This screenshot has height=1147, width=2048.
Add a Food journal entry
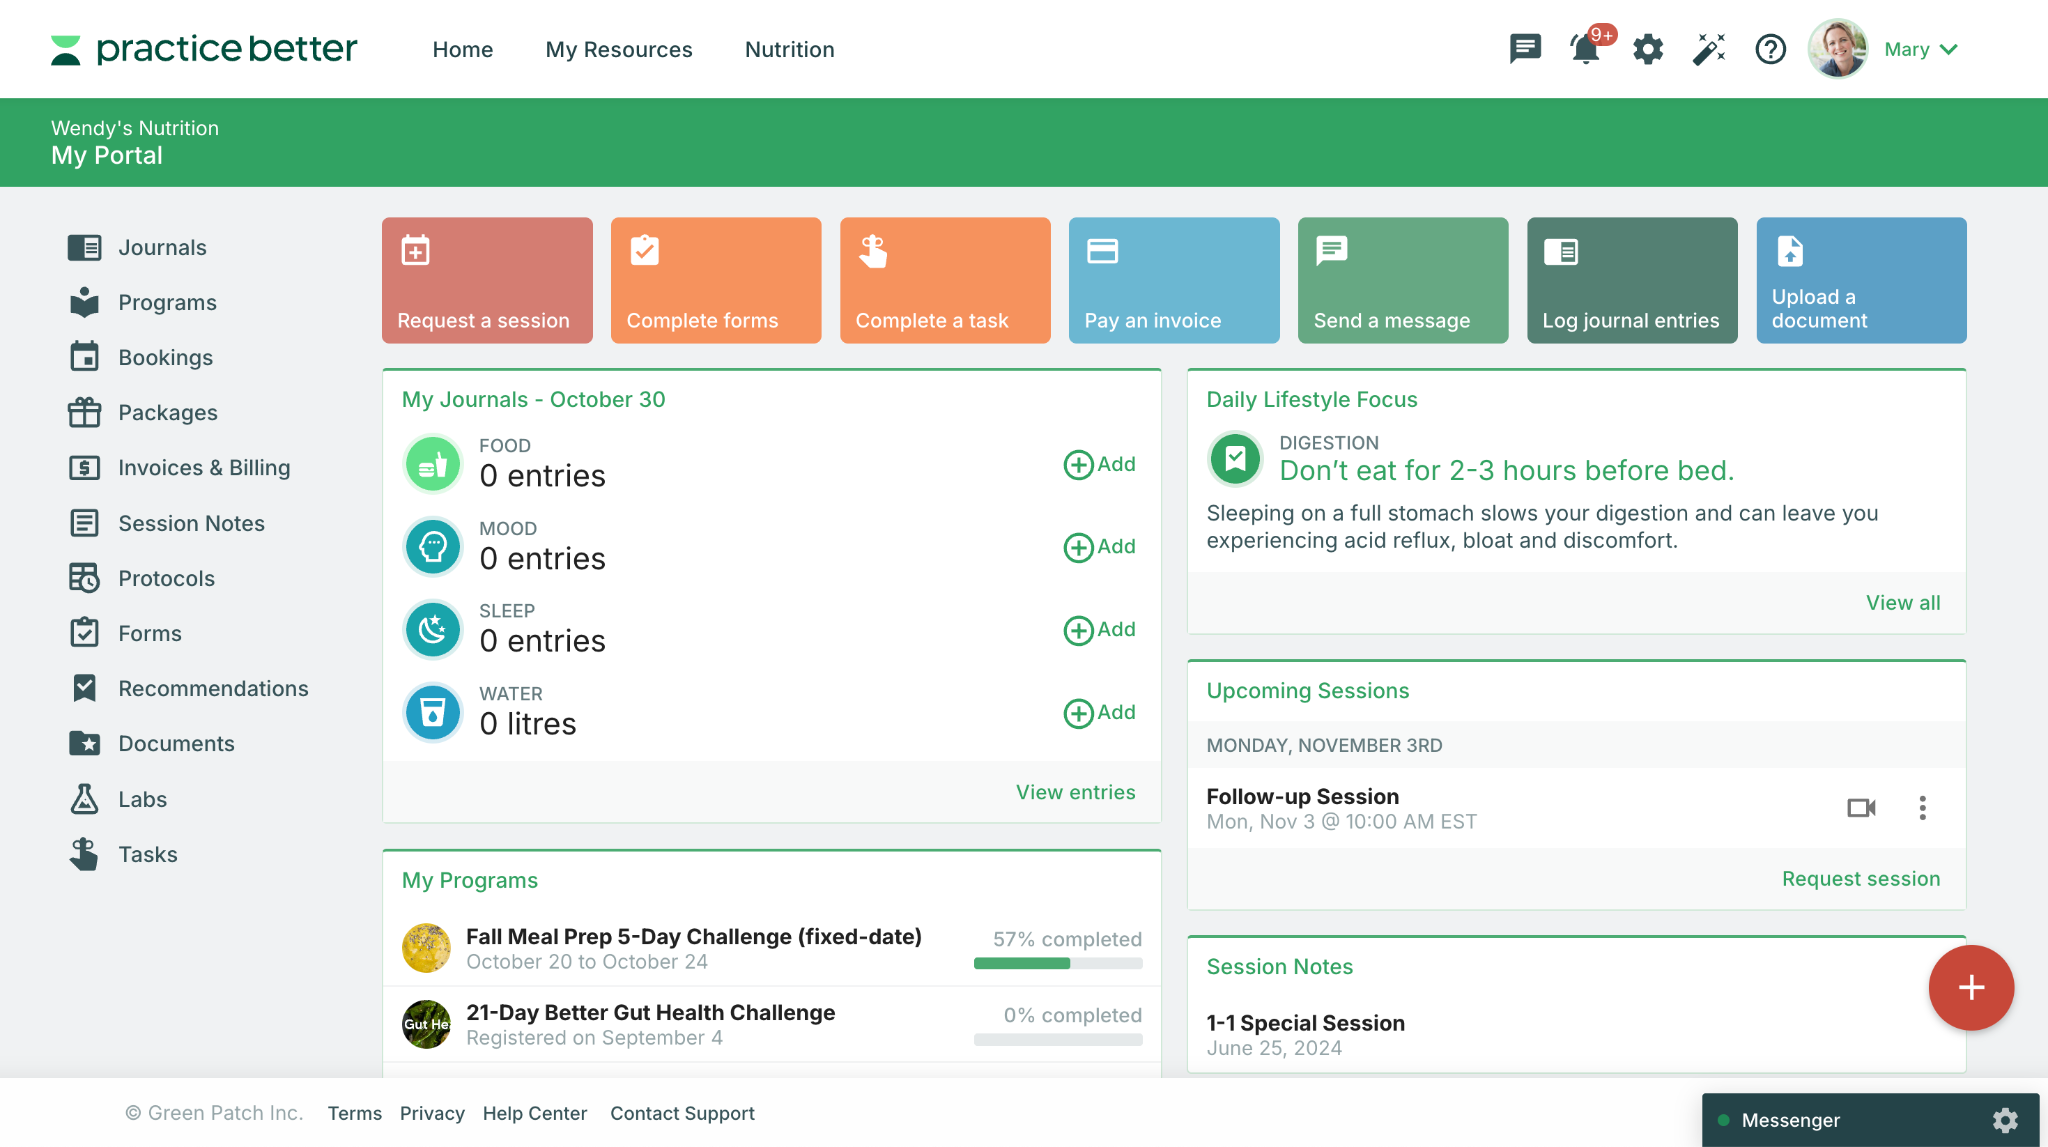pyautogui.click(x=1099, y=464)
